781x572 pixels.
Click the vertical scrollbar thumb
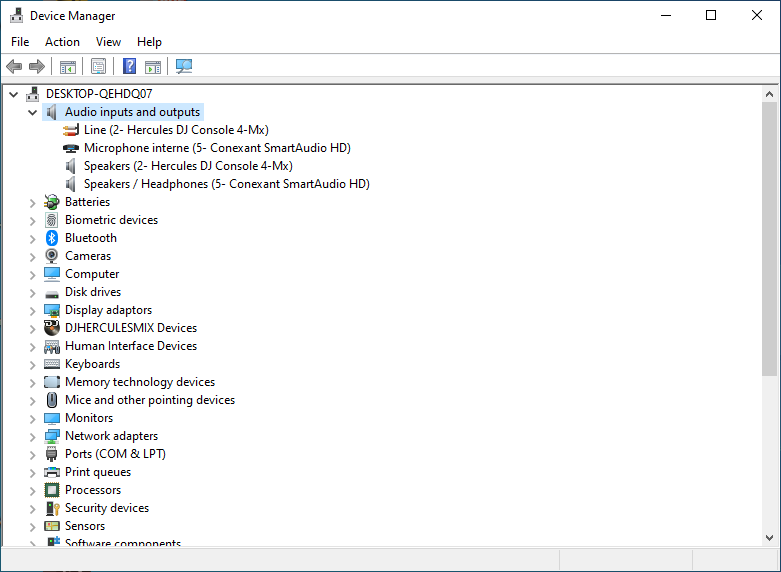tap(769, 239)
